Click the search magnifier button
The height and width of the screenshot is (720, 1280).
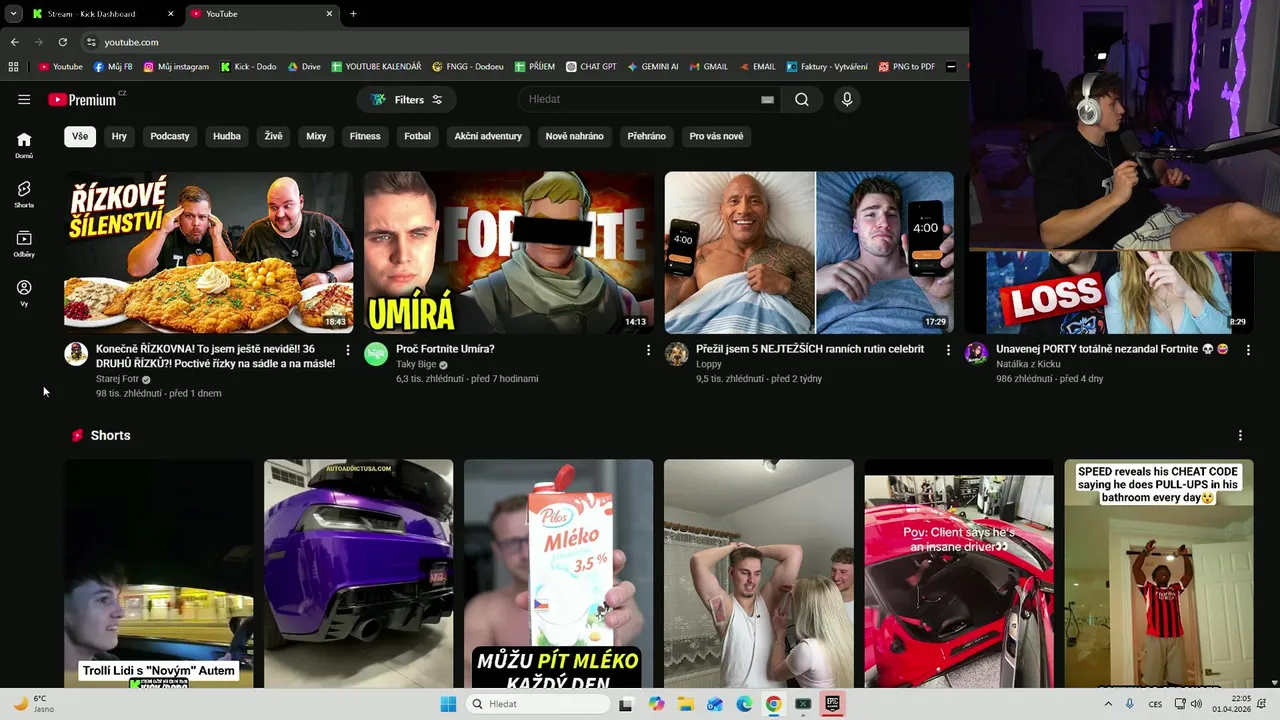pyautogui.click(x=801, y=99)
